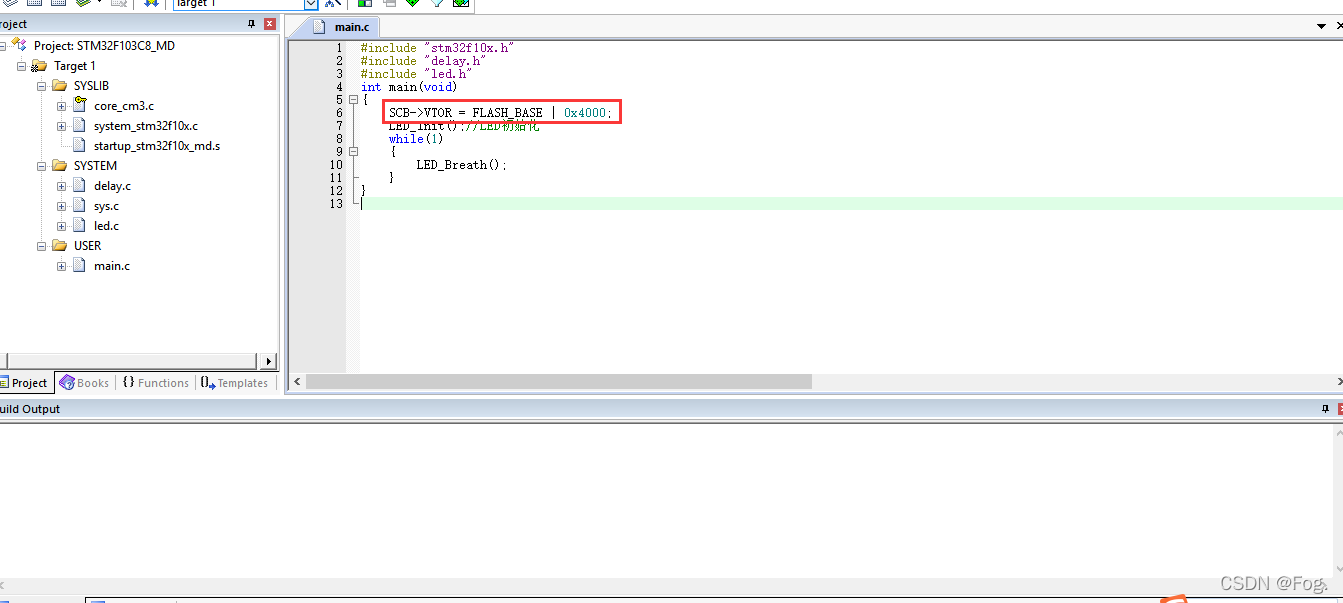
Task: Expand the core_cm3.c file node
Action: [x=62, y=106]
